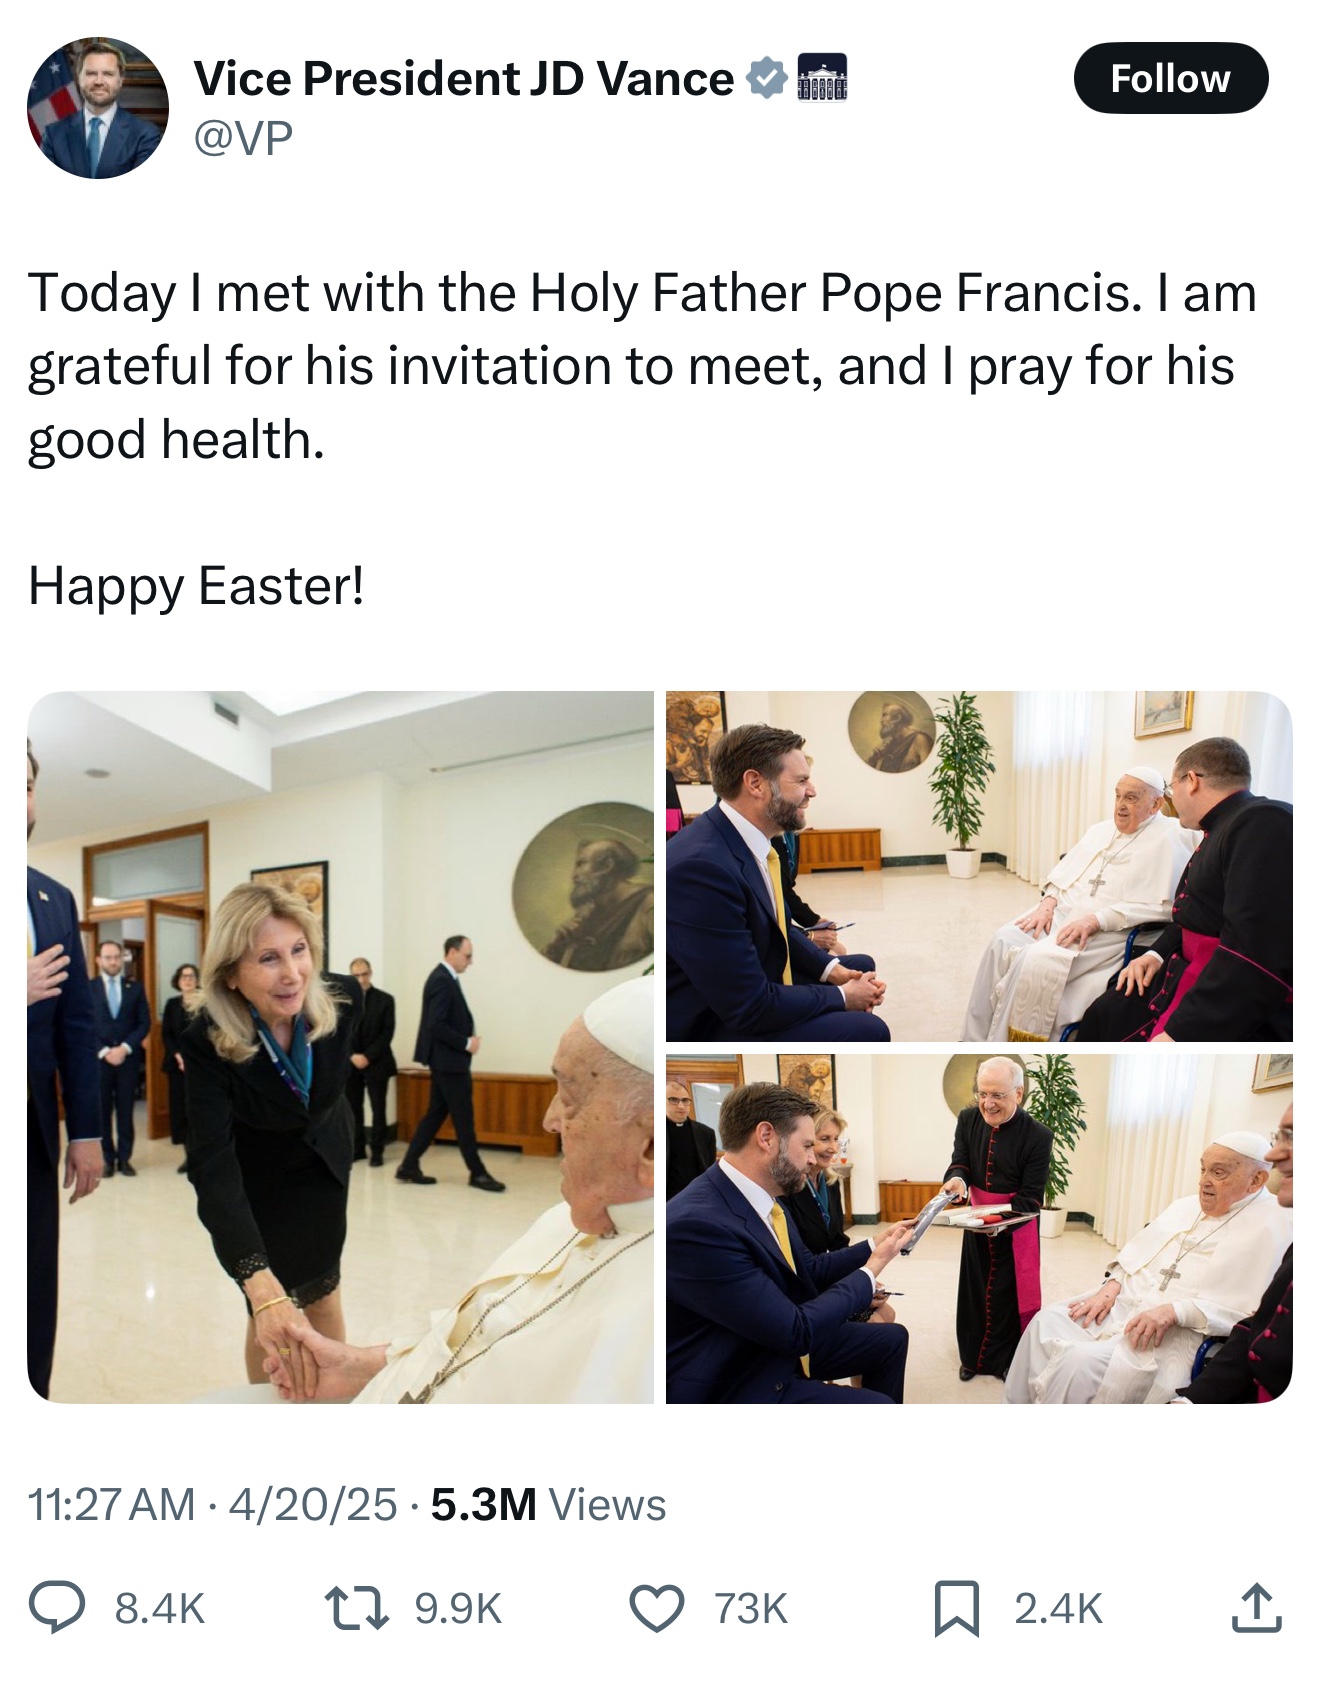1320x1684 pixels.
Task: Open the round profile avatar picture
Action: (98, 108)
